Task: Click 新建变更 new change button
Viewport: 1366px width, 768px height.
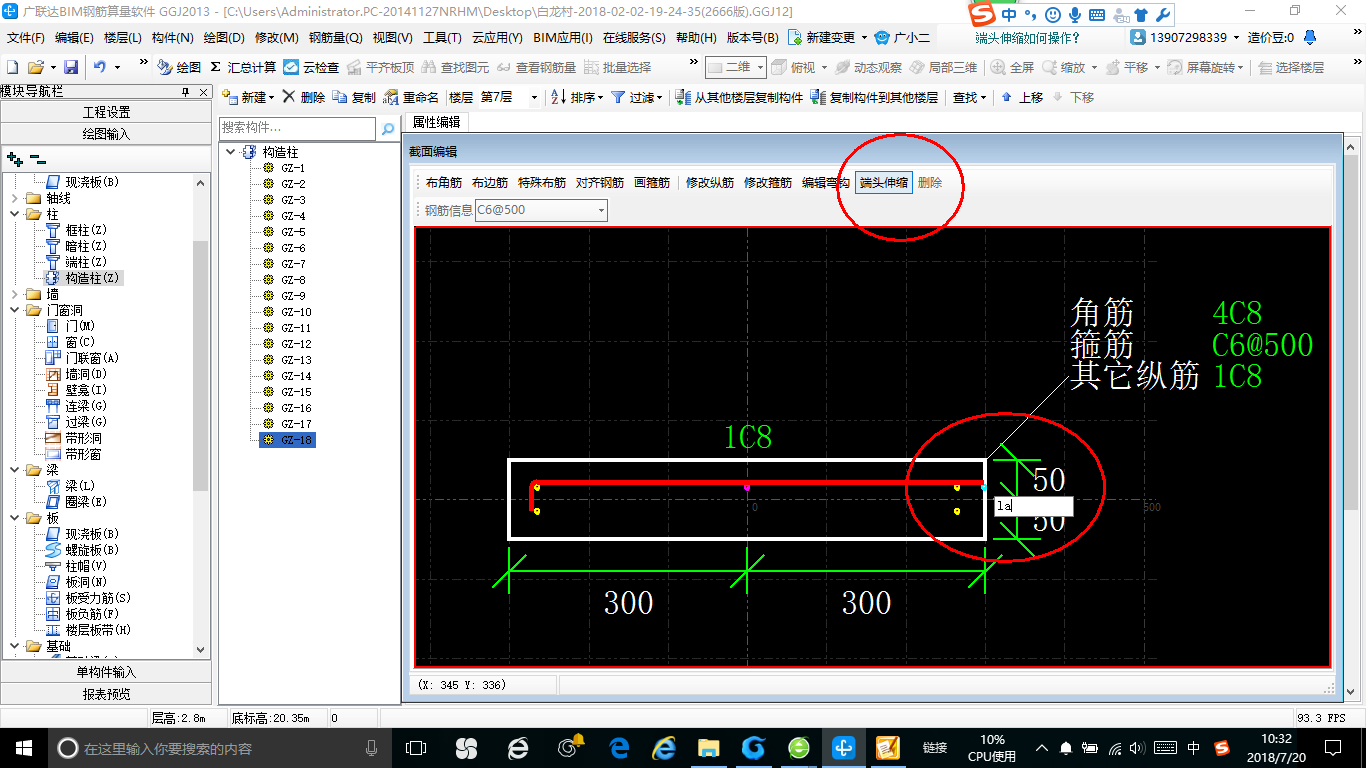Action: pos(828,38)
